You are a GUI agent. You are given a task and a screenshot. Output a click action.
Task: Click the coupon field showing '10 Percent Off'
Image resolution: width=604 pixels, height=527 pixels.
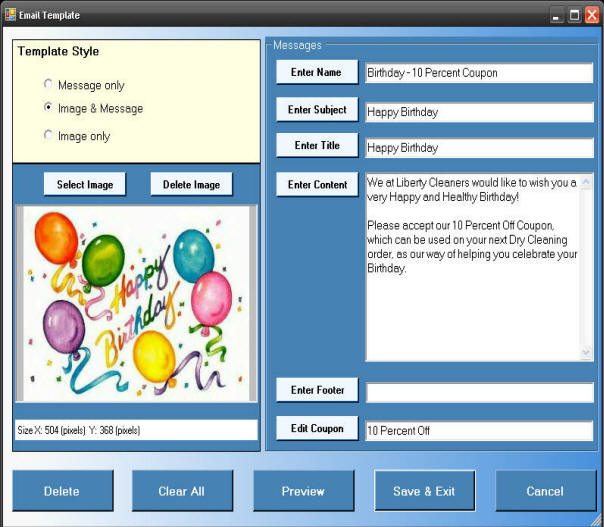coord(479,431)
